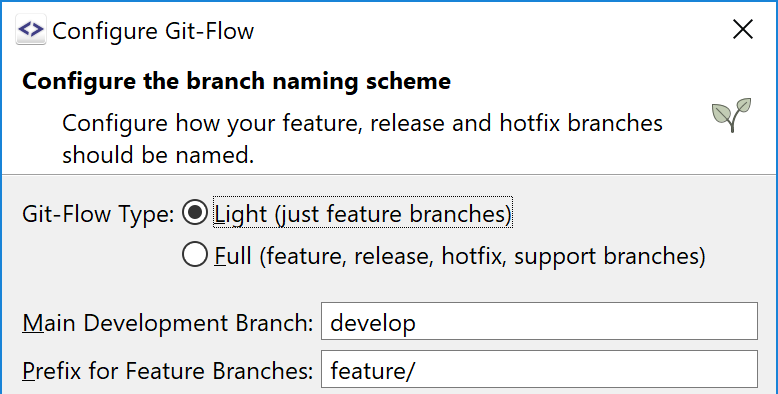The width and height of the screenshot is (778, 394).
Task: Select the Full Git-Flow type radio button
Action: 194,255
